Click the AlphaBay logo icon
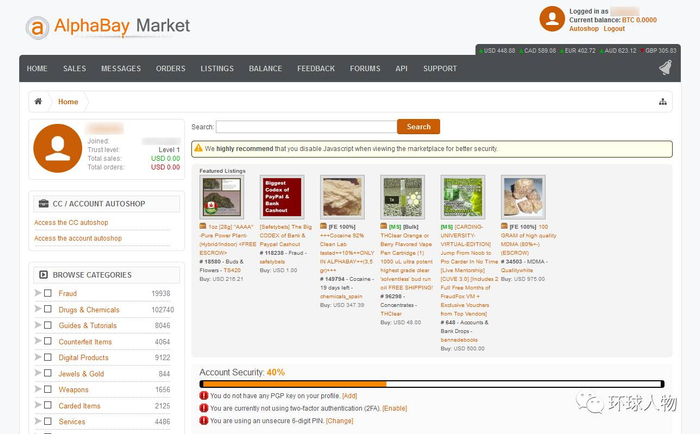Image resolution: width=700 pixels, height=434 pixels. click(x=37, y=28)
